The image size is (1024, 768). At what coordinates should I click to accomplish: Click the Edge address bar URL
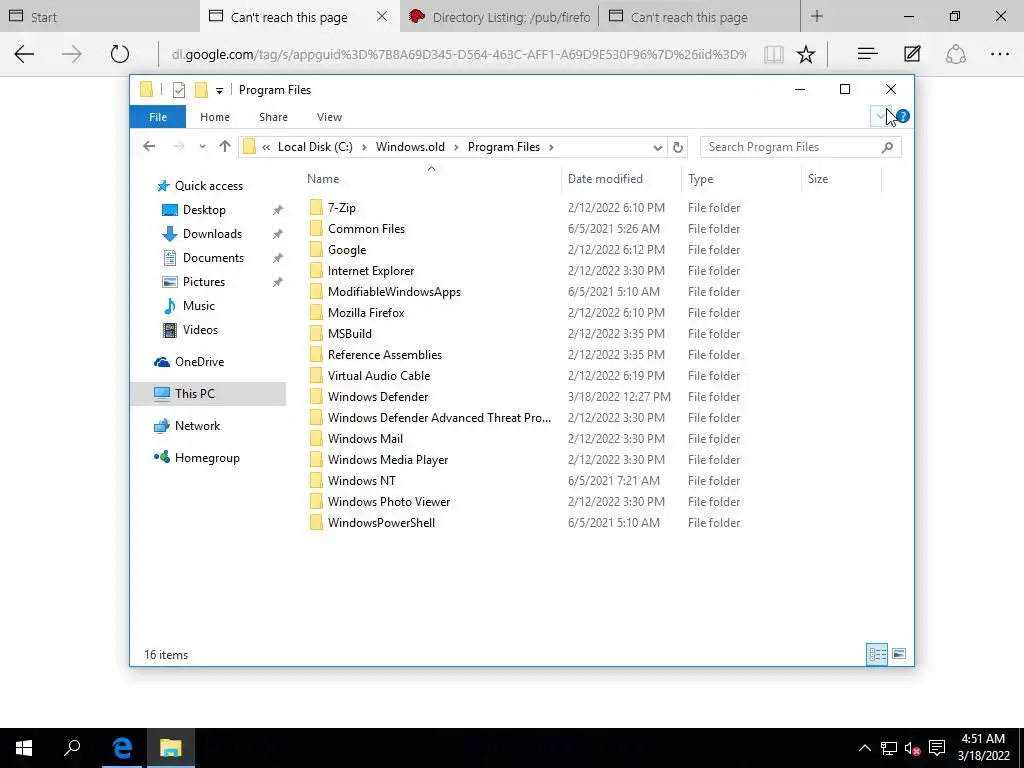[458, 54]
